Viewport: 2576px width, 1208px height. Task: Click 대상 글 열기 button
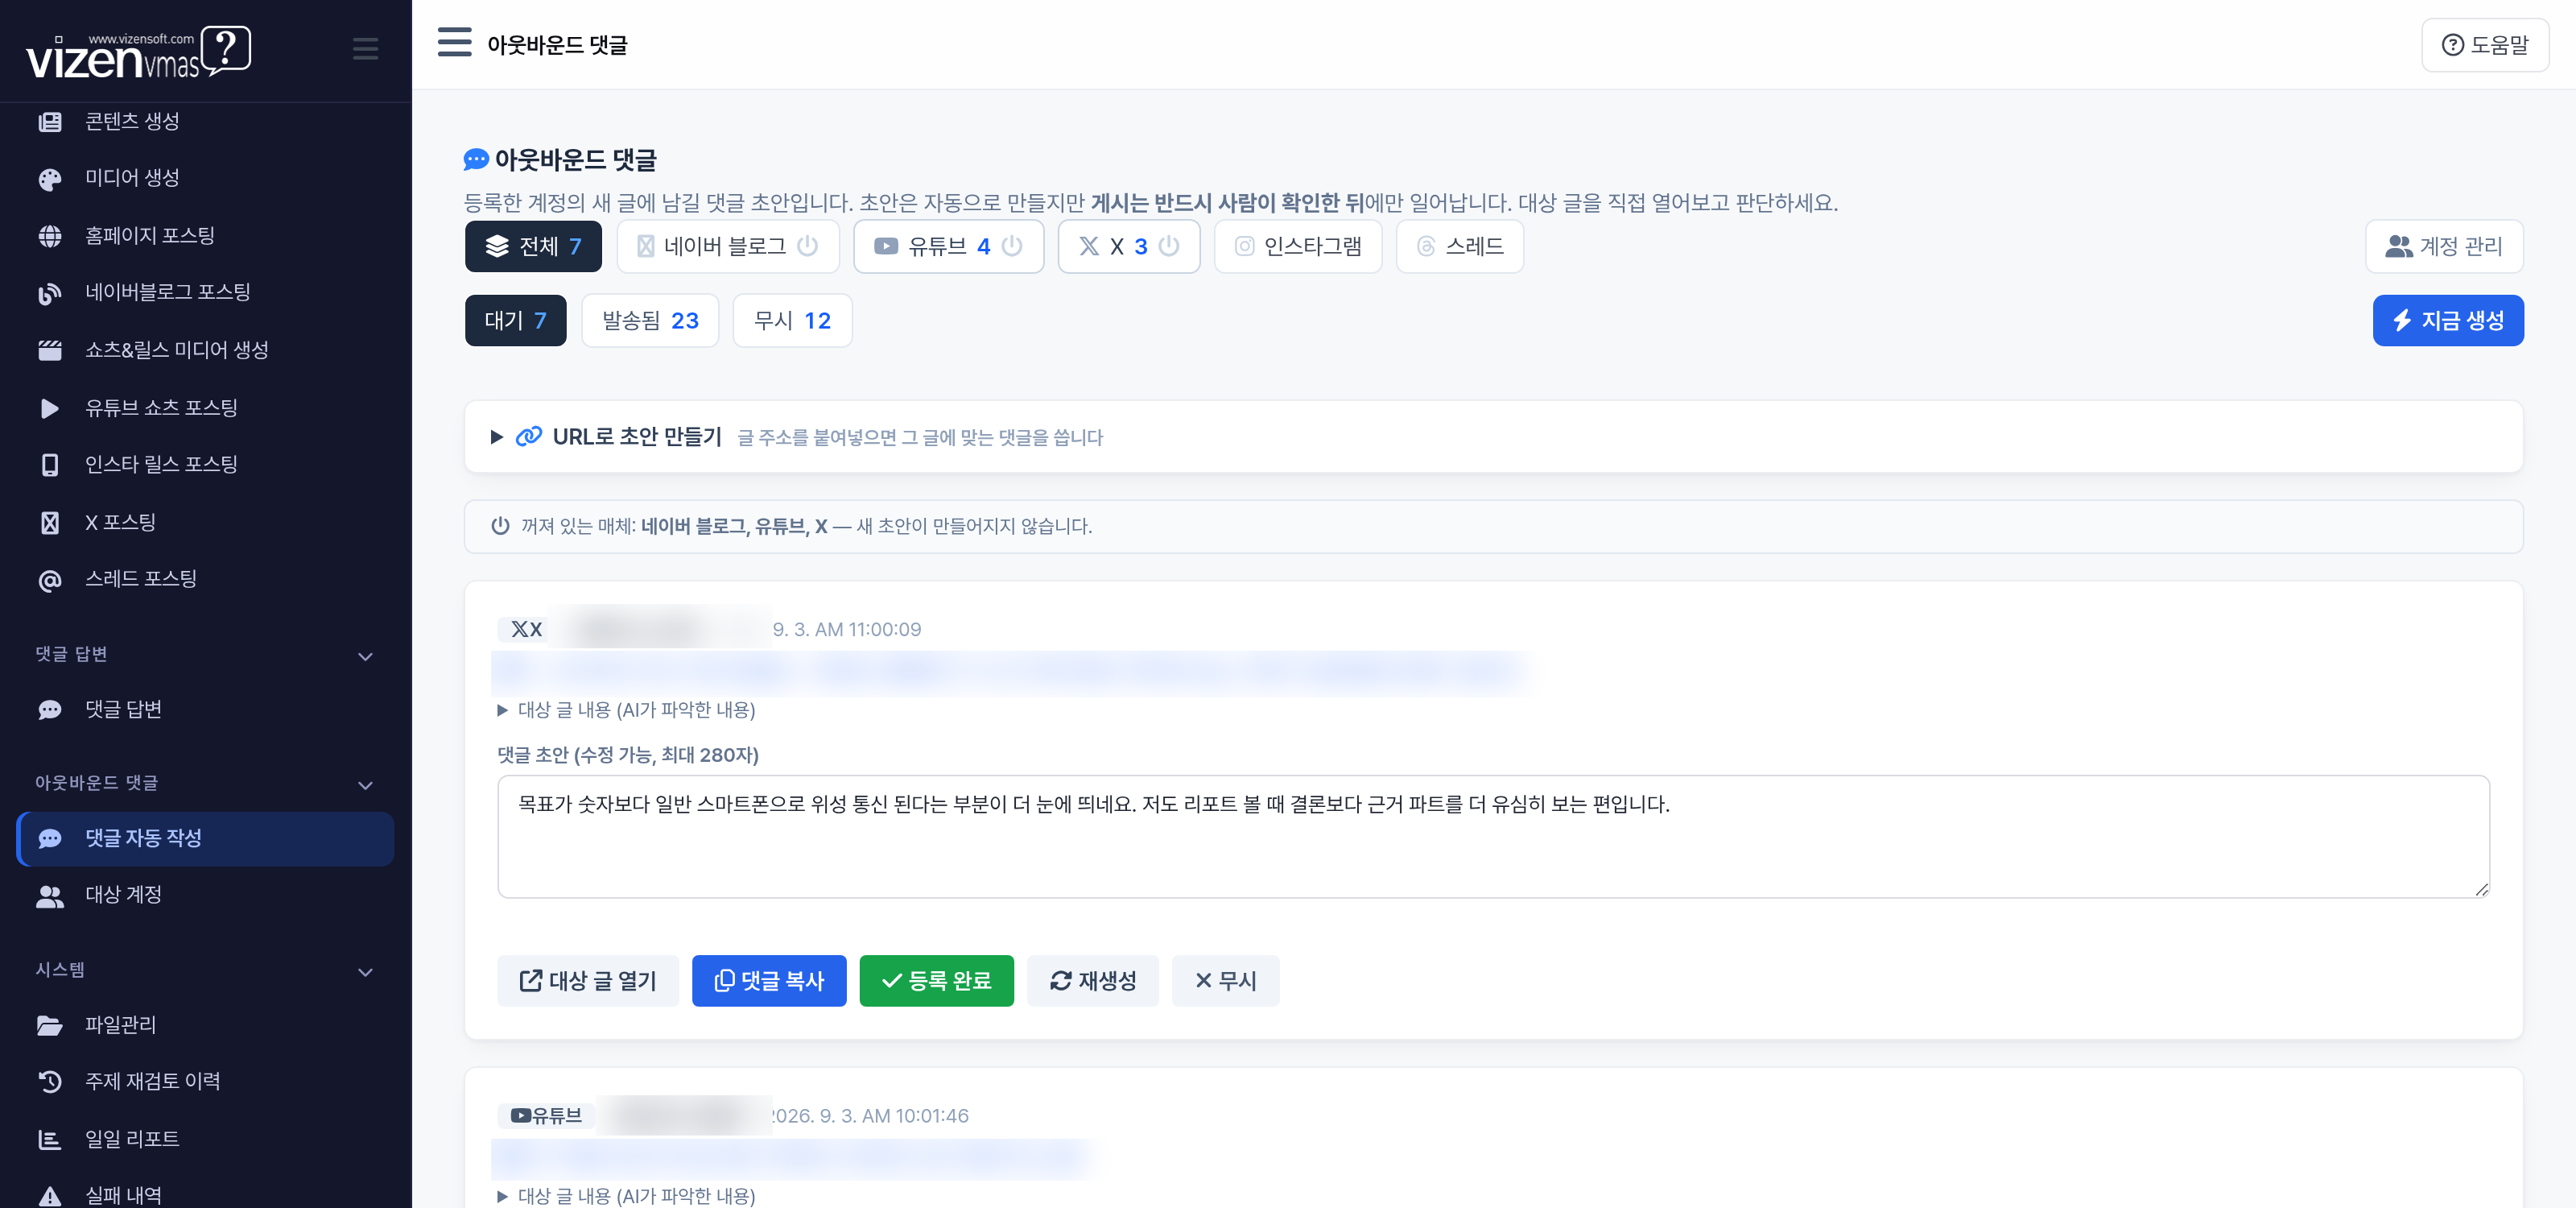coord(588,980)
